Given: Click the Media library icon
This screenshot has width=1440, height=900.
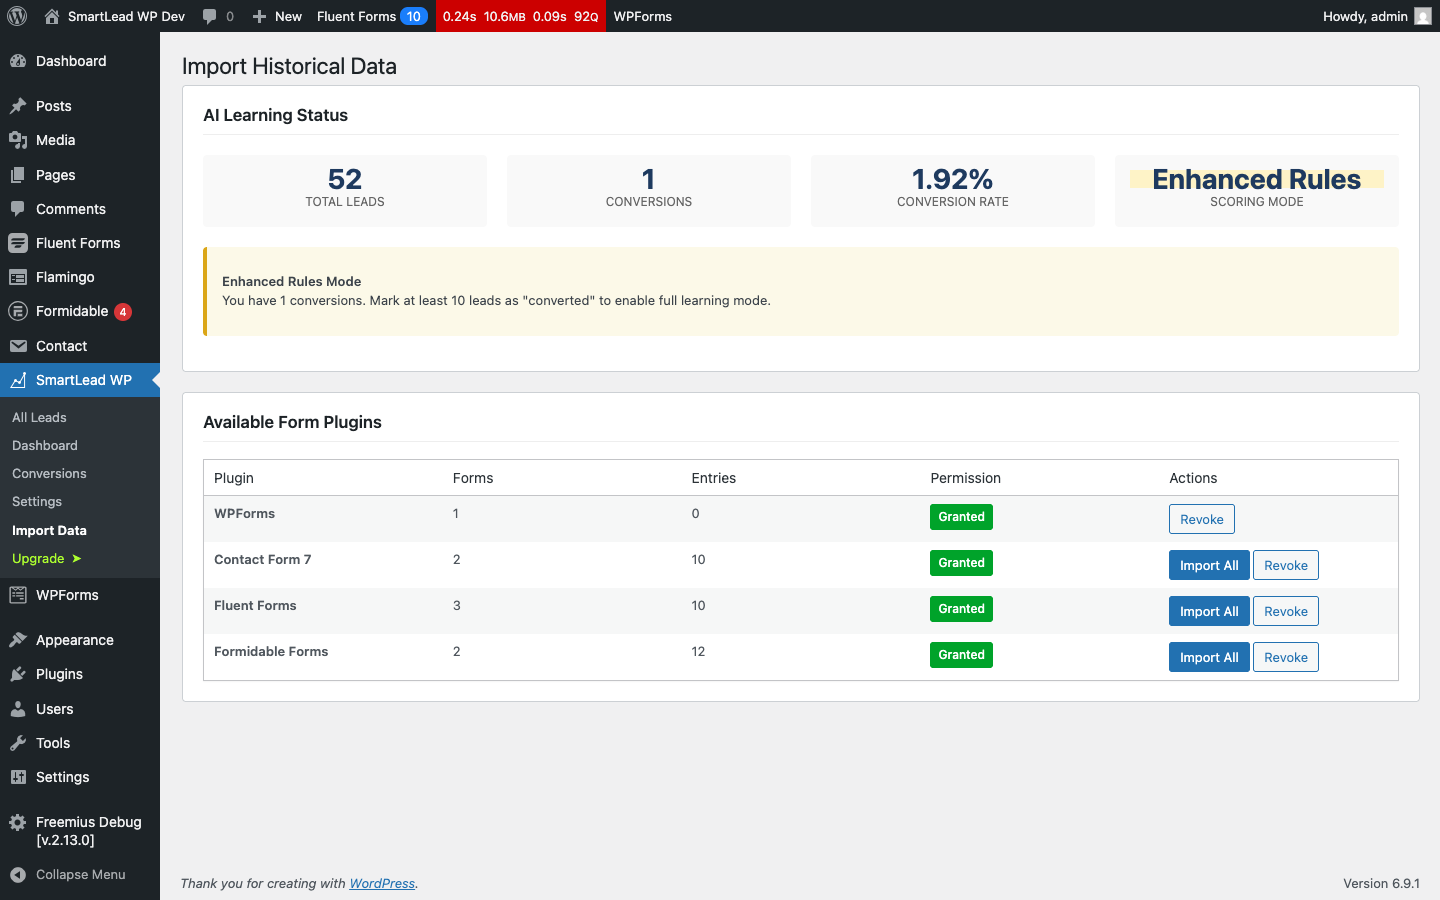Looking at the screenshot, I should (x=20, y=140).
